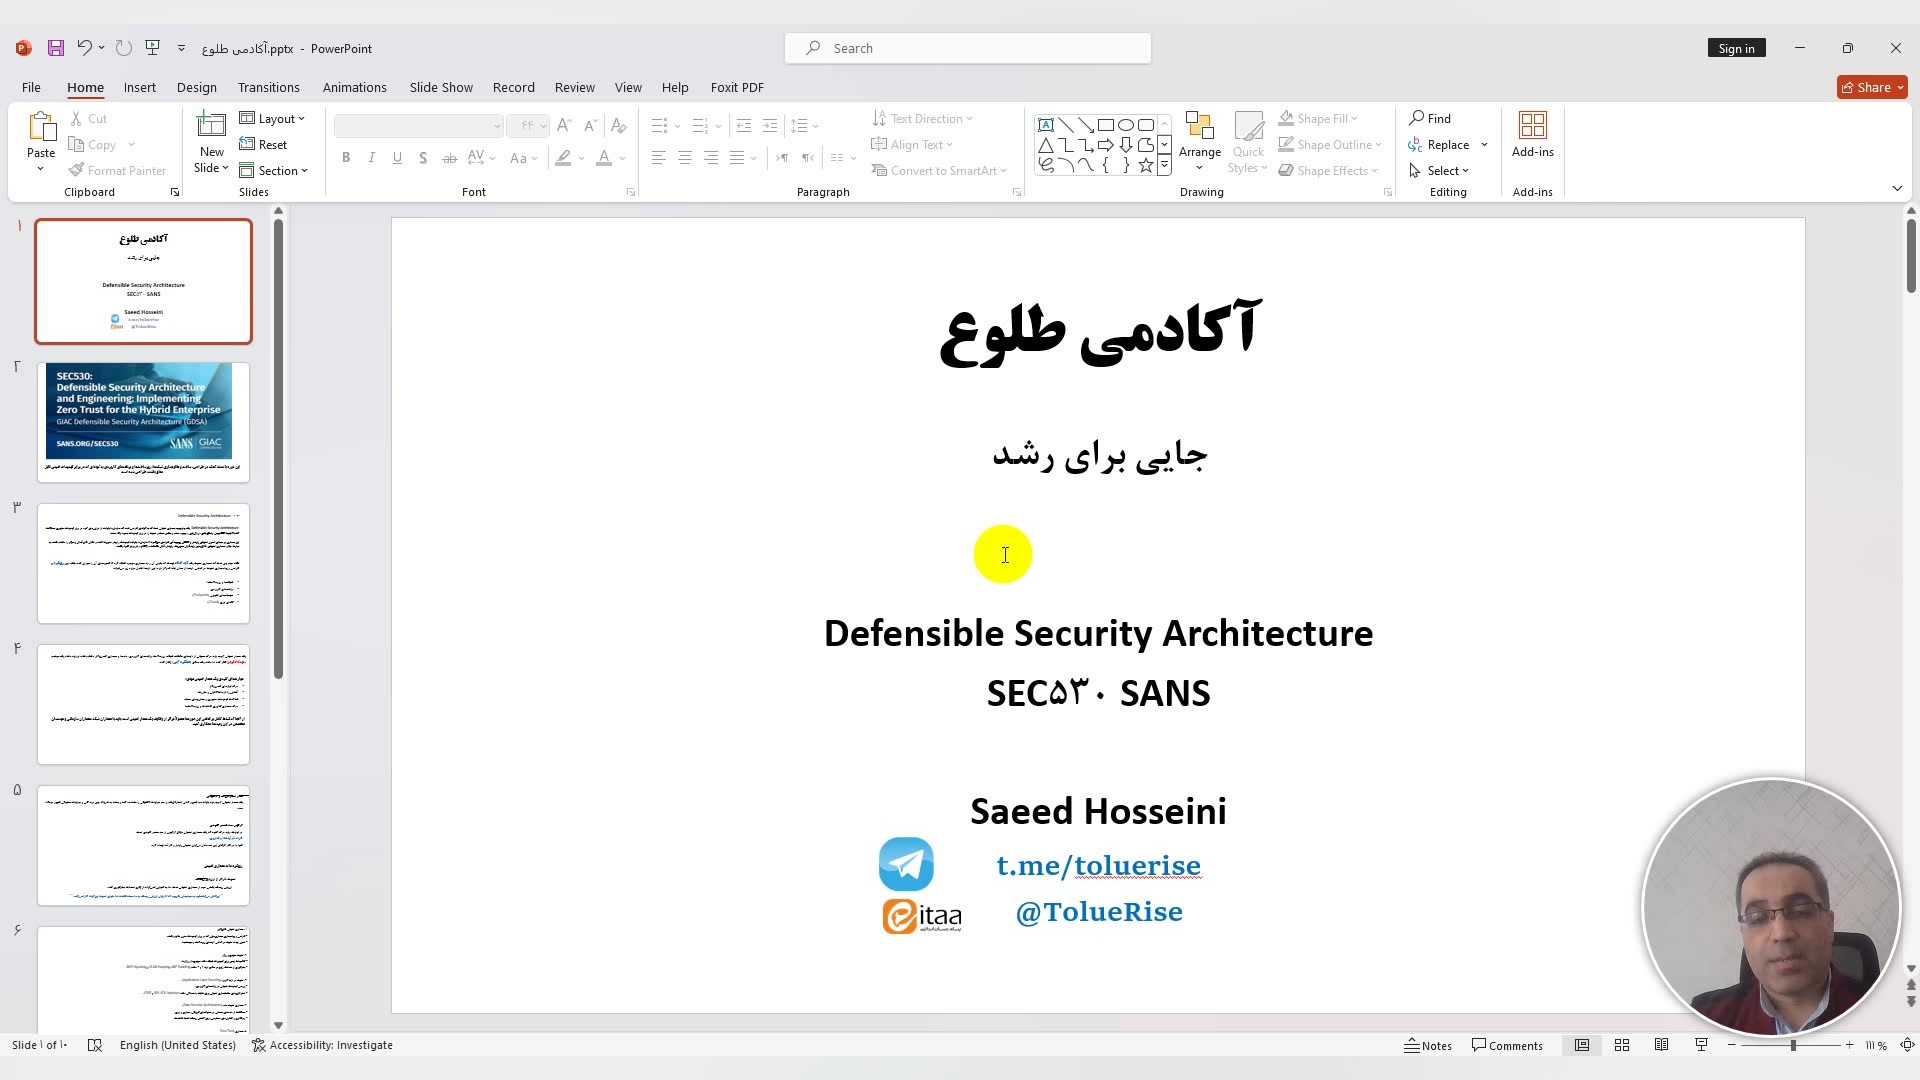Open the Animations tab
Viewport: 1920px width, 1080px height.
(354, 87)
